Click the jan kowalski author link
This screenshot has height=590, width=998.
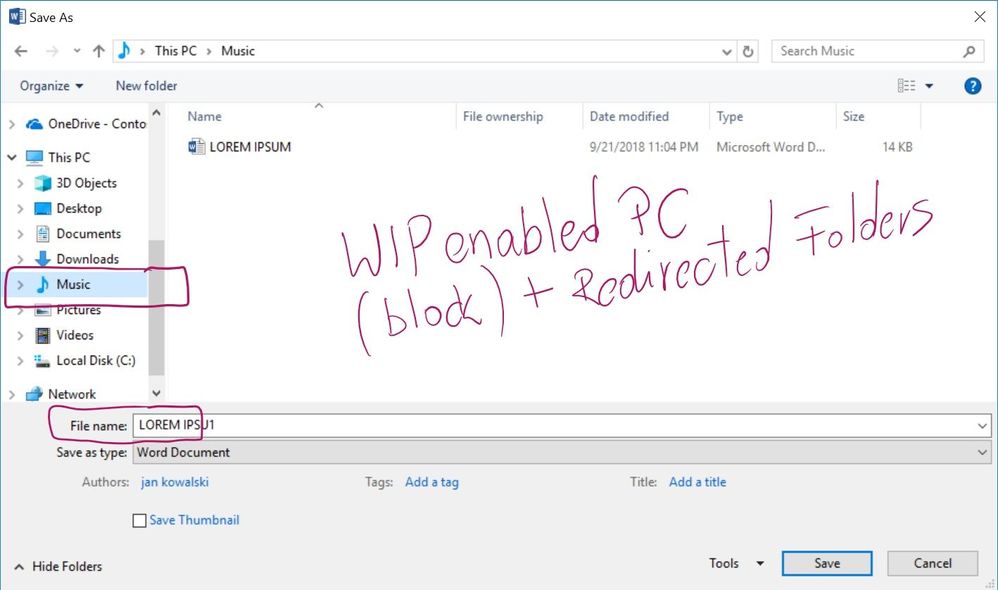pos(174,482)
